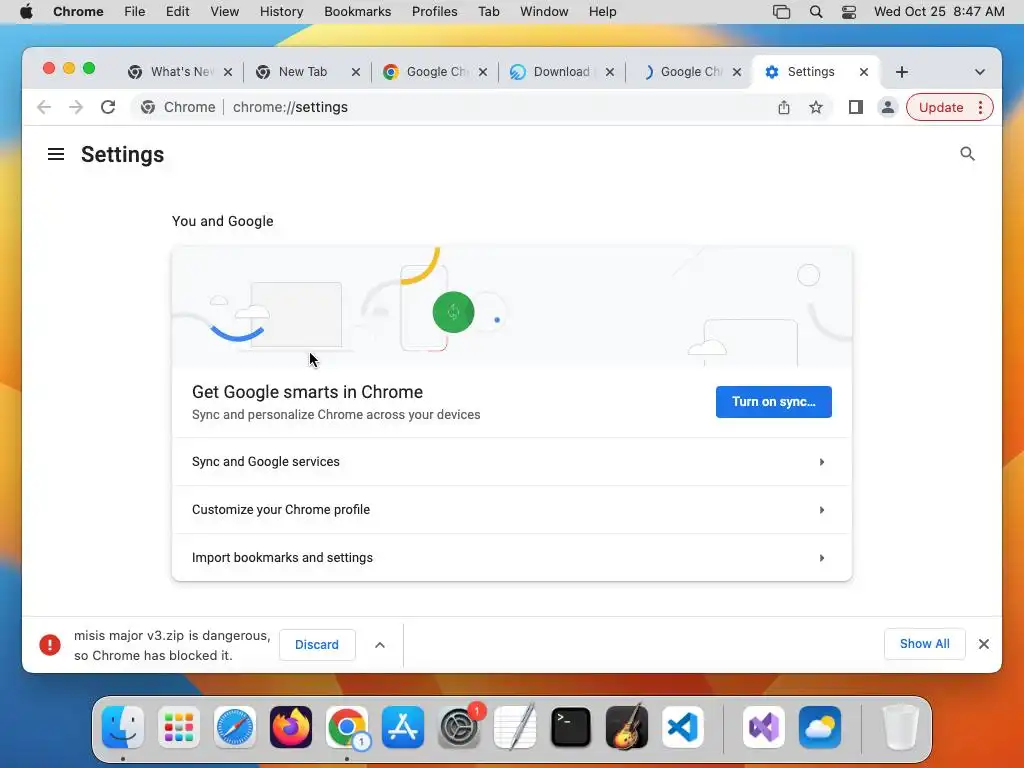Image resolution: width=1024 pixels, height=768 pixels.
Task: Discard the dangerous zip file
Action: pyautogui.click(x=317, y=645)
